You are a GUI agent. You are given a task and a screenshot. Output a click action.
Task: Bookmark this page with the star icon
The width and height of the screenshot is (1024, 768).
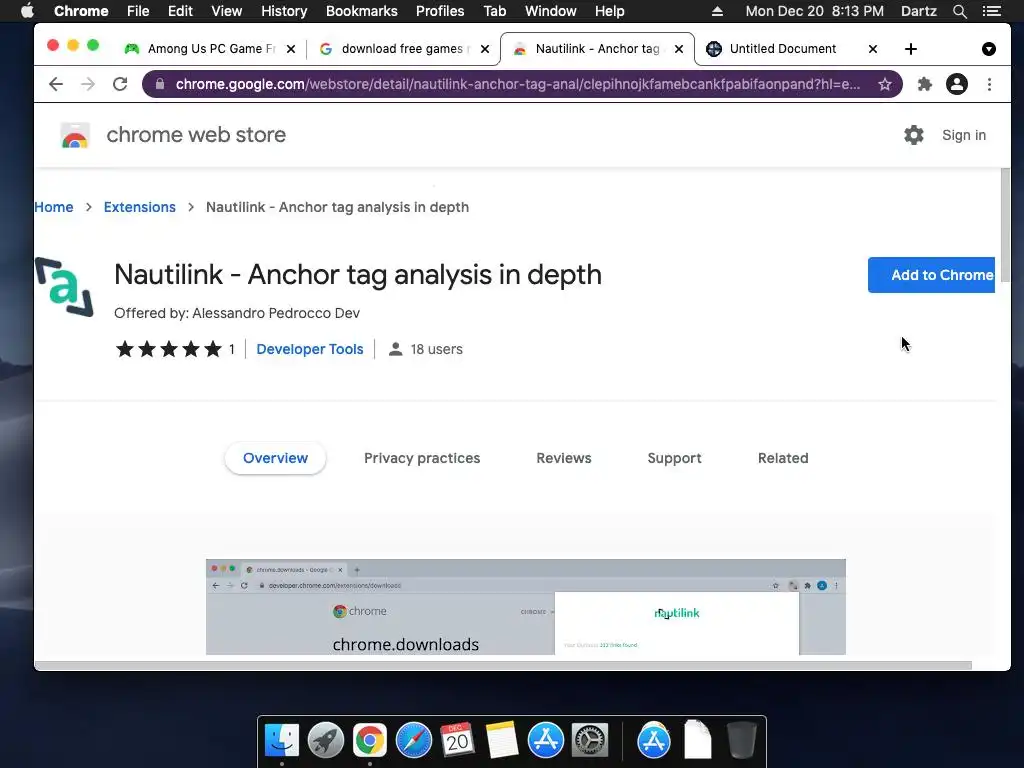click(x=885, y=84)
